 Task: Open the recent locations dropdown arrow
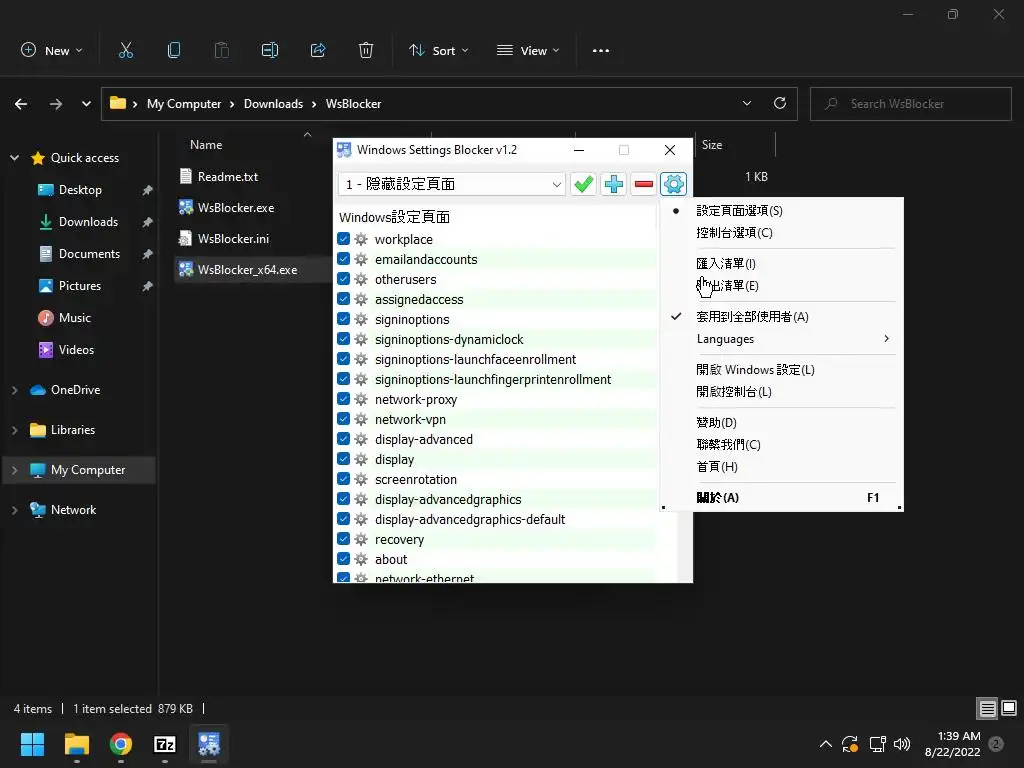[x=86, y=104]
